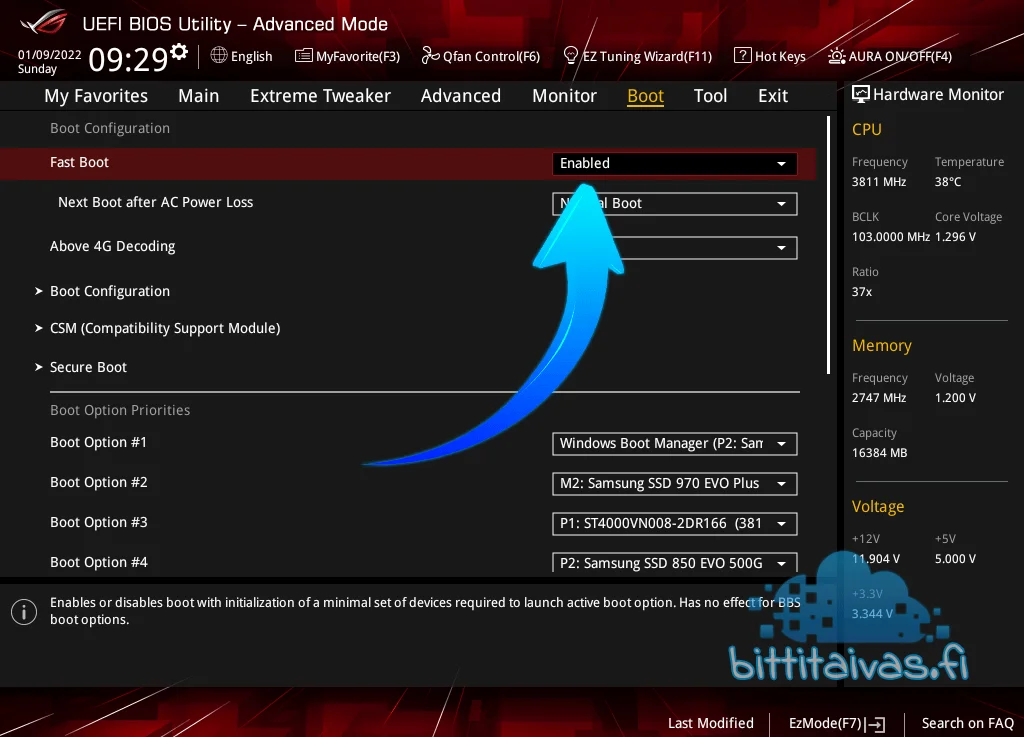1024x737 pixels.
Task: Click the Capacity 16384 MB value
Action: [879, 453]
